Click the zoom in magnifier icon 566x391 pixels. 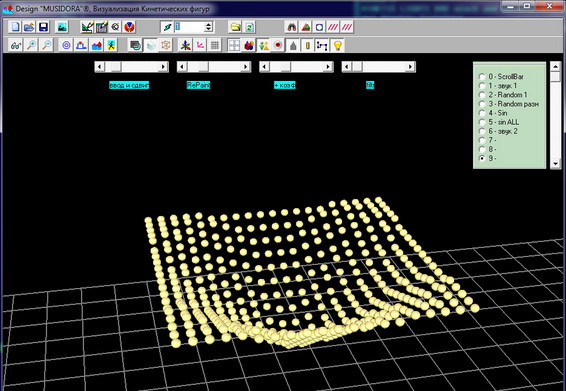[32, 45]
